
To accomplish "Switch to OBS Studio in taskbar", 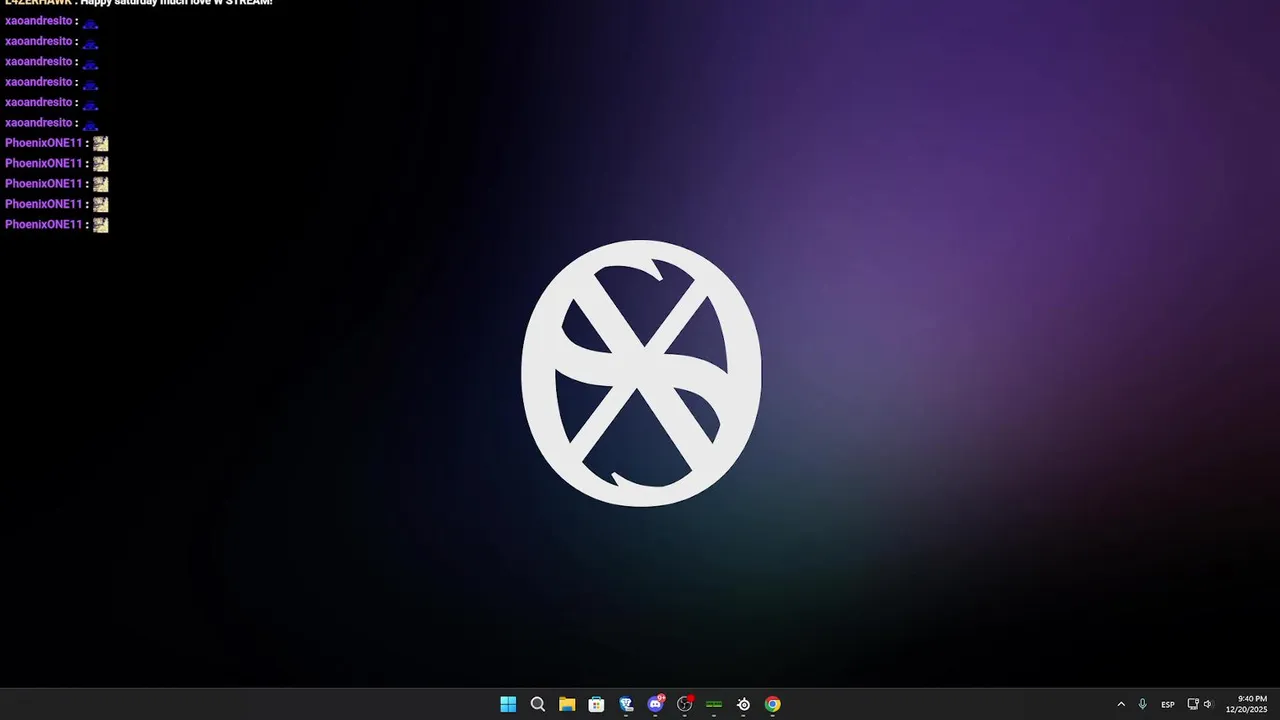I will point(685,704).
